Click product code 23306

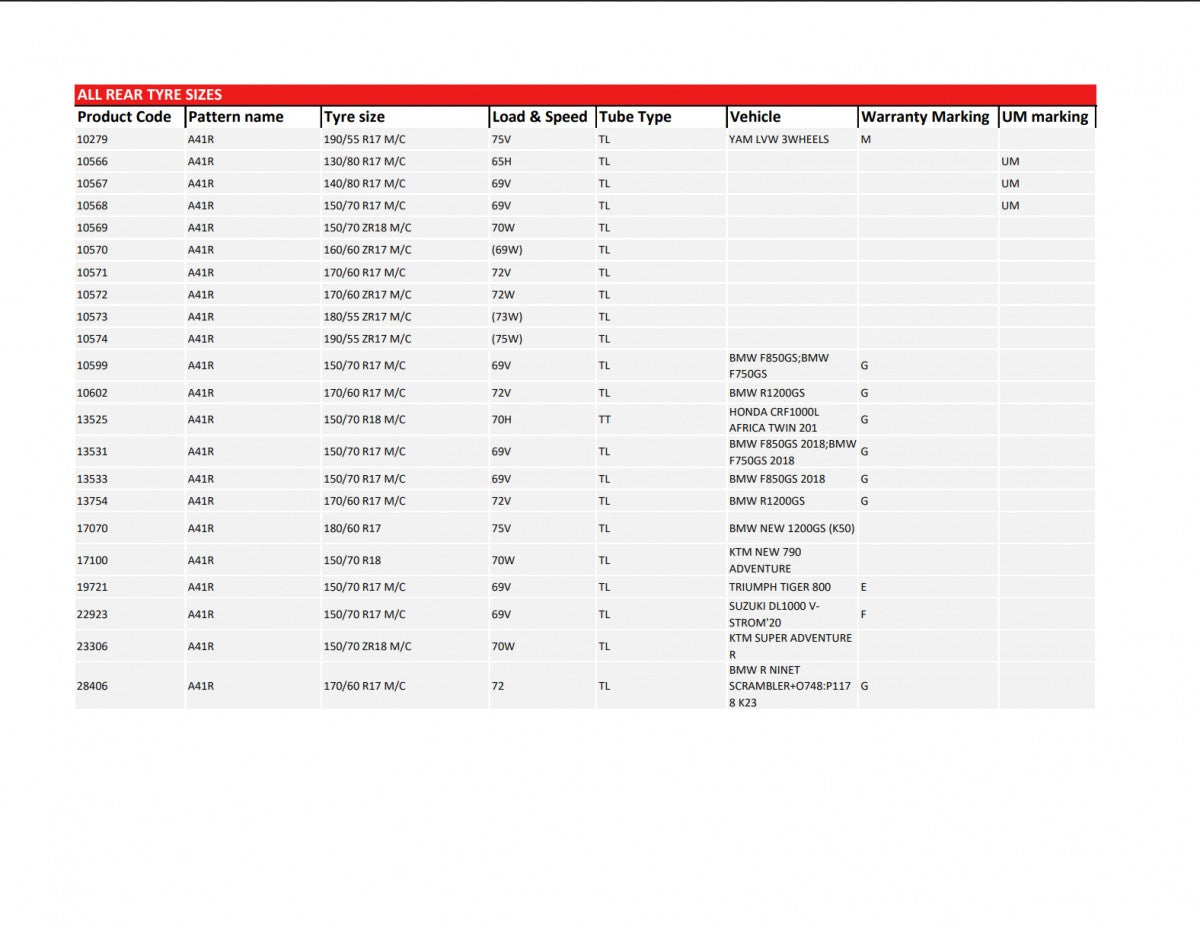coord(92,647)
